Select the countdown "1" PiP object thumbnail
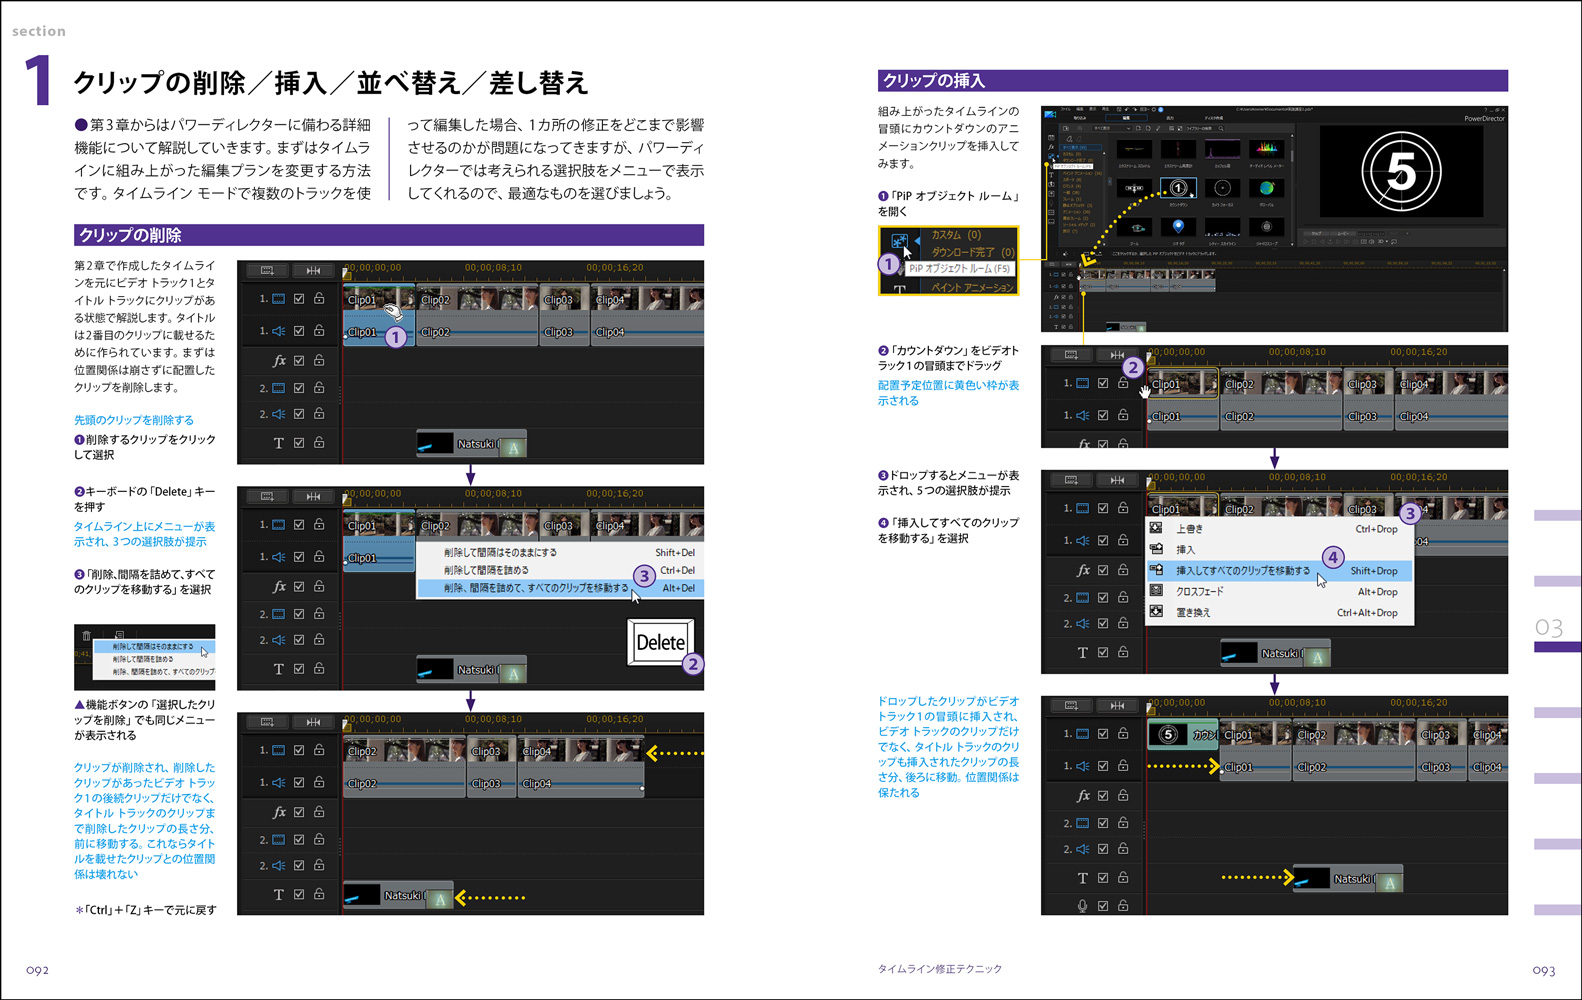This screenshot has width=1582, height=1000. pos(1178,188)
